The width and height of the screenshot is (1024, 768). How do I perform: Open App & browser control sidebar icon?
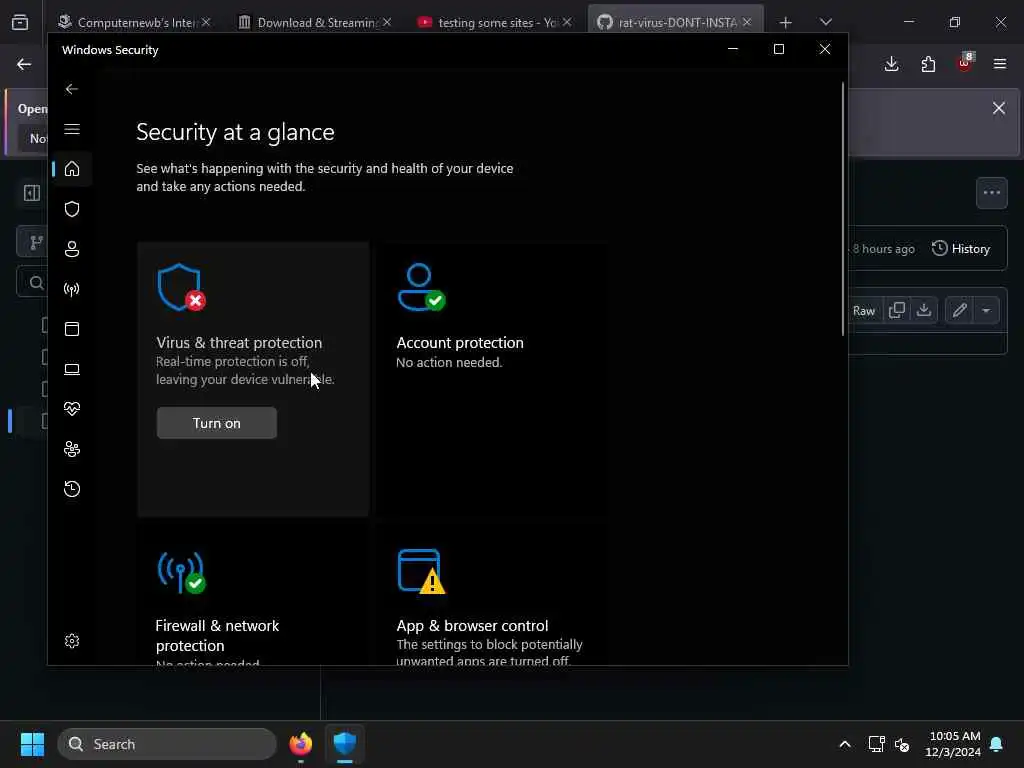coord(72,328)
